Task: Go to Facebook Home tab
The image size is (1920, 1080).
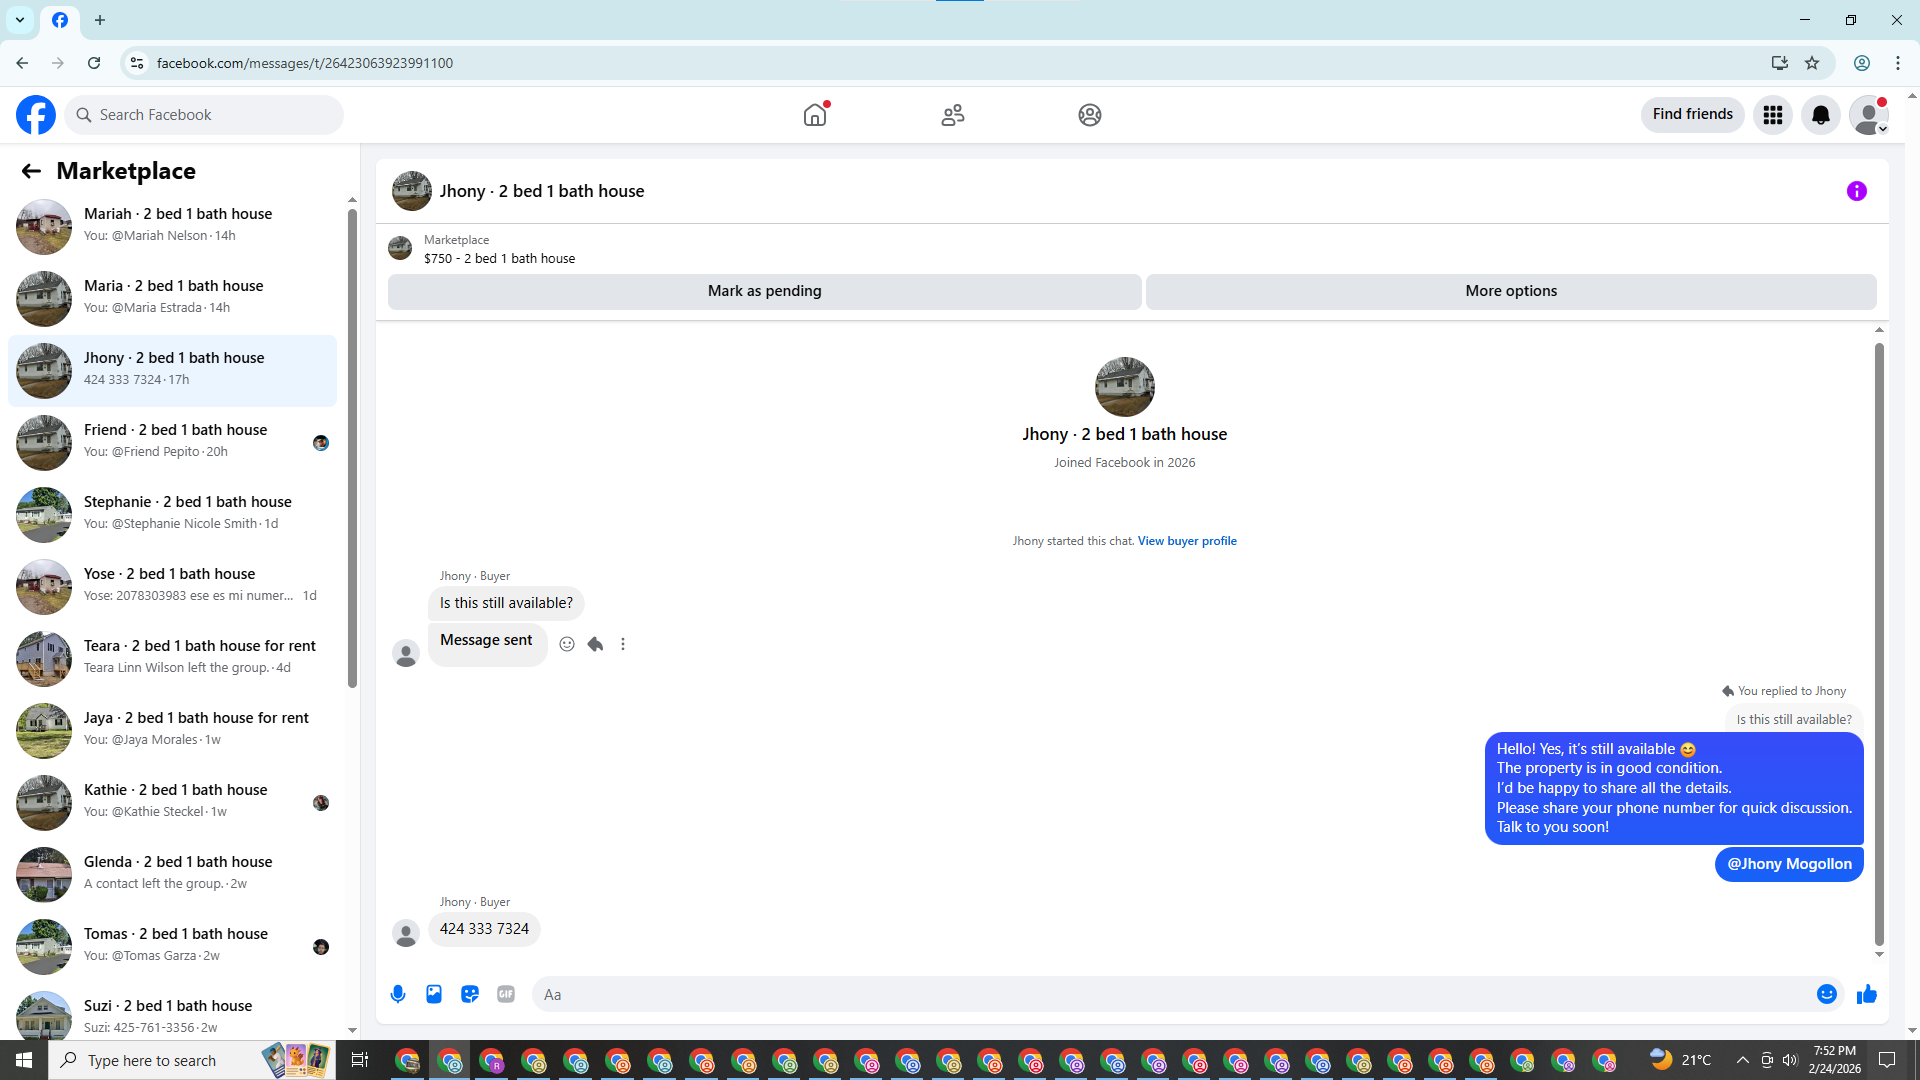Action: tap(815, 115)
